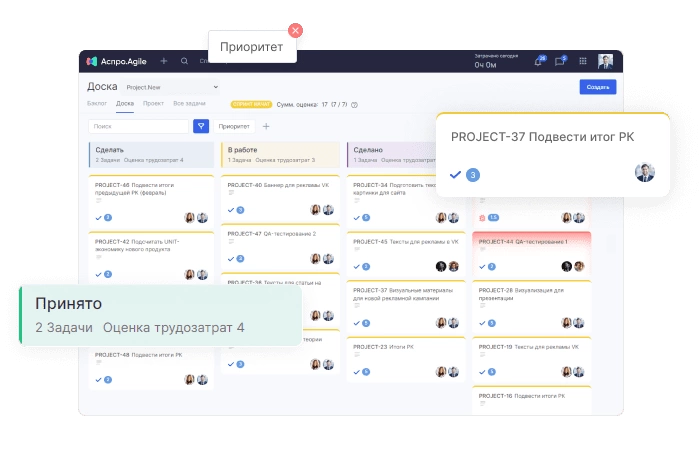Click the 0ч 0м time spent today indicator

click(x=486, y=65)
